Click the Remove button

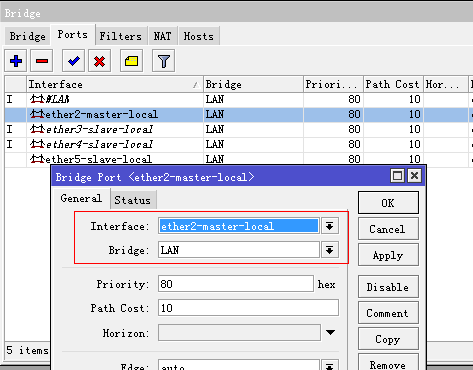pos(388,363)
